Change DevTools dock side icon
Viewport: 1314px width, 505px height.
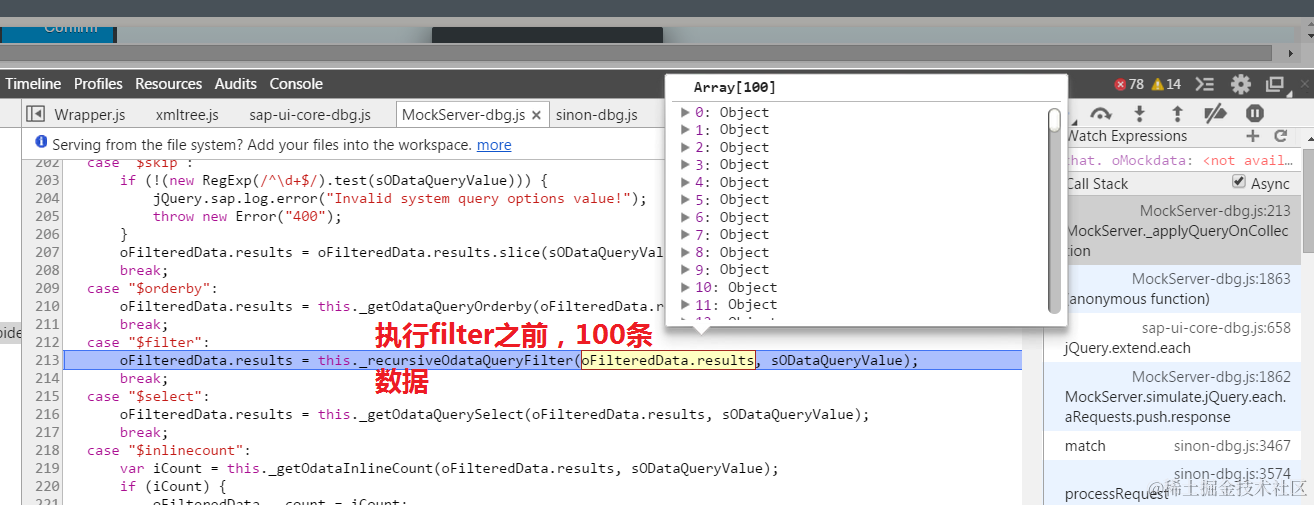point(1275,84)
